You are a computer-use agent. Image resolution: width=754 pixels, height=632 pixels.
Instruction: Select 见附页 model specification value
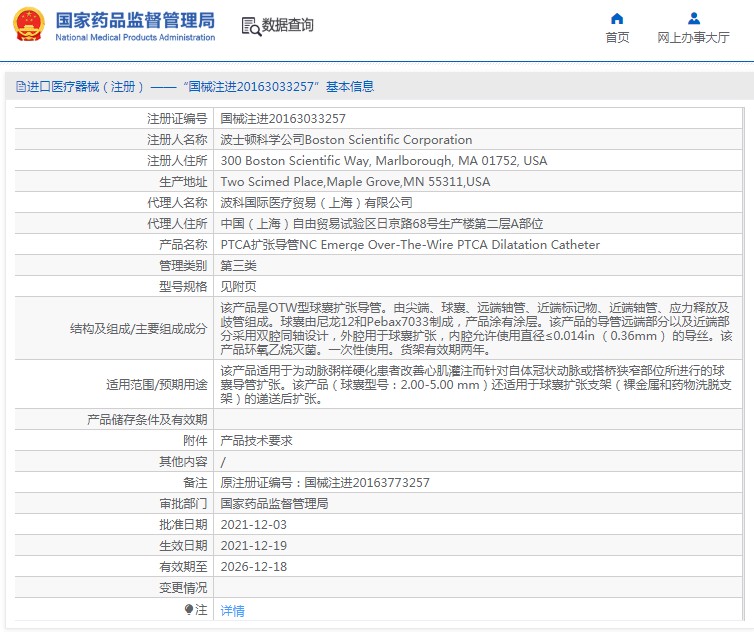coord(239,287)
